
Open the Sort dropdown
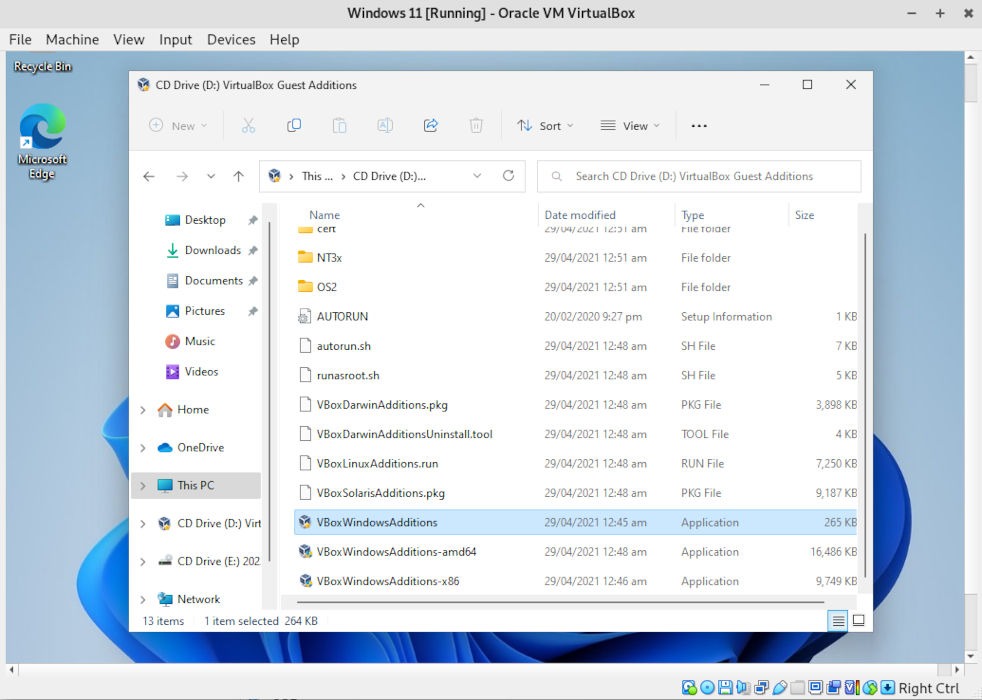point(545,125)
